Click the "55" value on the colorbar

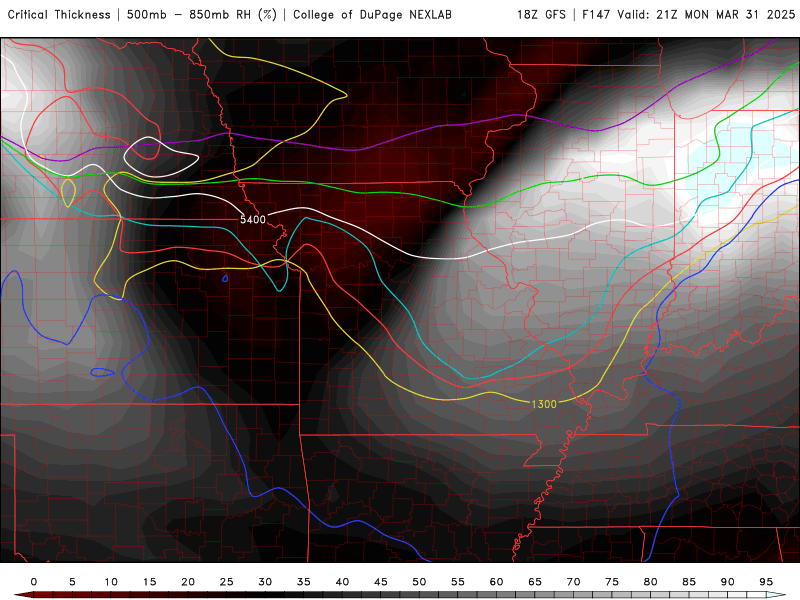click(458, 582)
